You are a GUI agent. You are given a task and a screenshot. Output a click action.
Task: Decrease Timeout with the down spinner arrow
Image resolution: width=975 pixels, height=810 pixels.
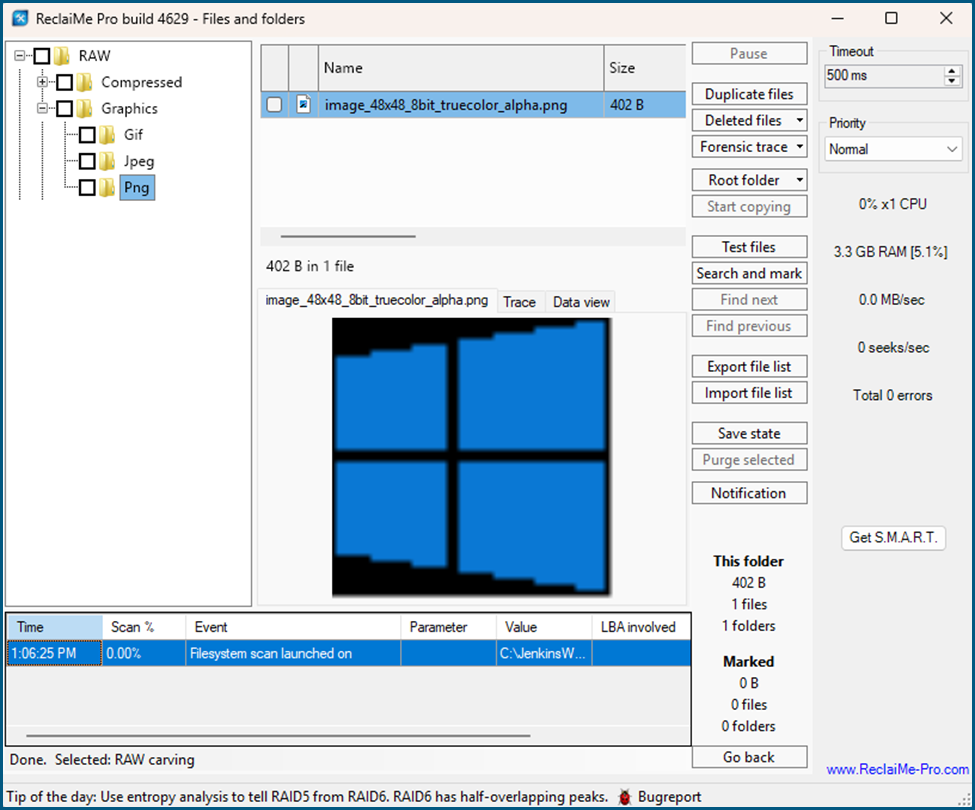[952, 81]
